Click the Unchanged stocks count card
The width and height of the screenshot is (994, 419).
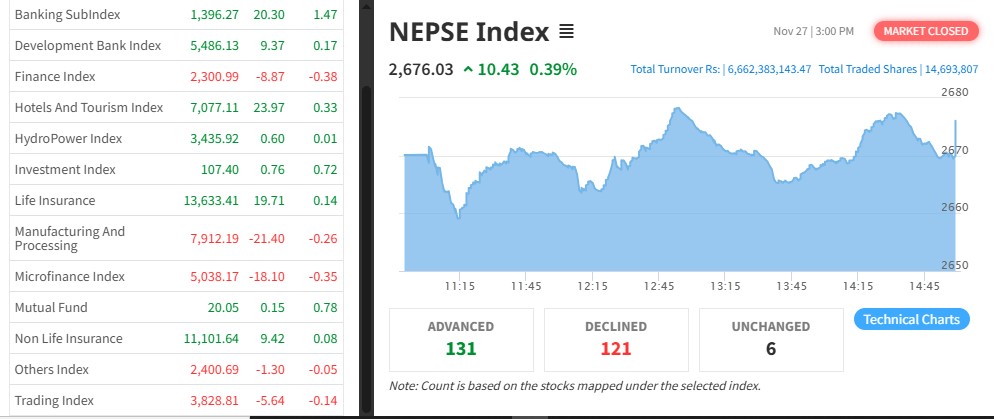tap(770, 339)
